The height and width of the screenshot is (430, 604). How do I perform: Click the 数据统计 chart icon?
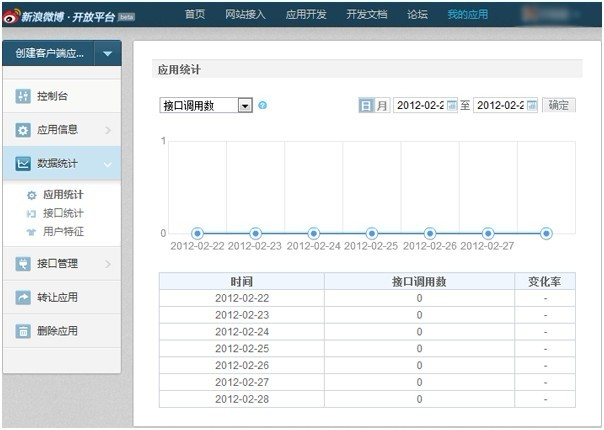tap(23, 163)
